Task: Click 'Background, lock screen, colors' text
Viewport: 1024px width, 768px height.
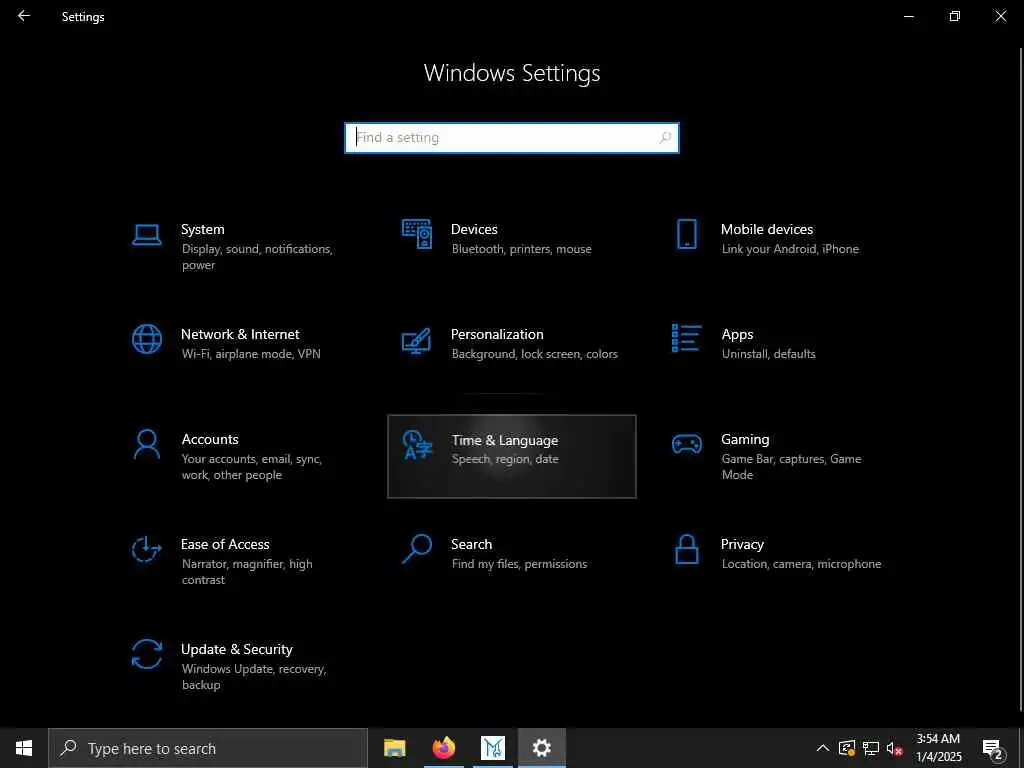Action: [535, 354]
